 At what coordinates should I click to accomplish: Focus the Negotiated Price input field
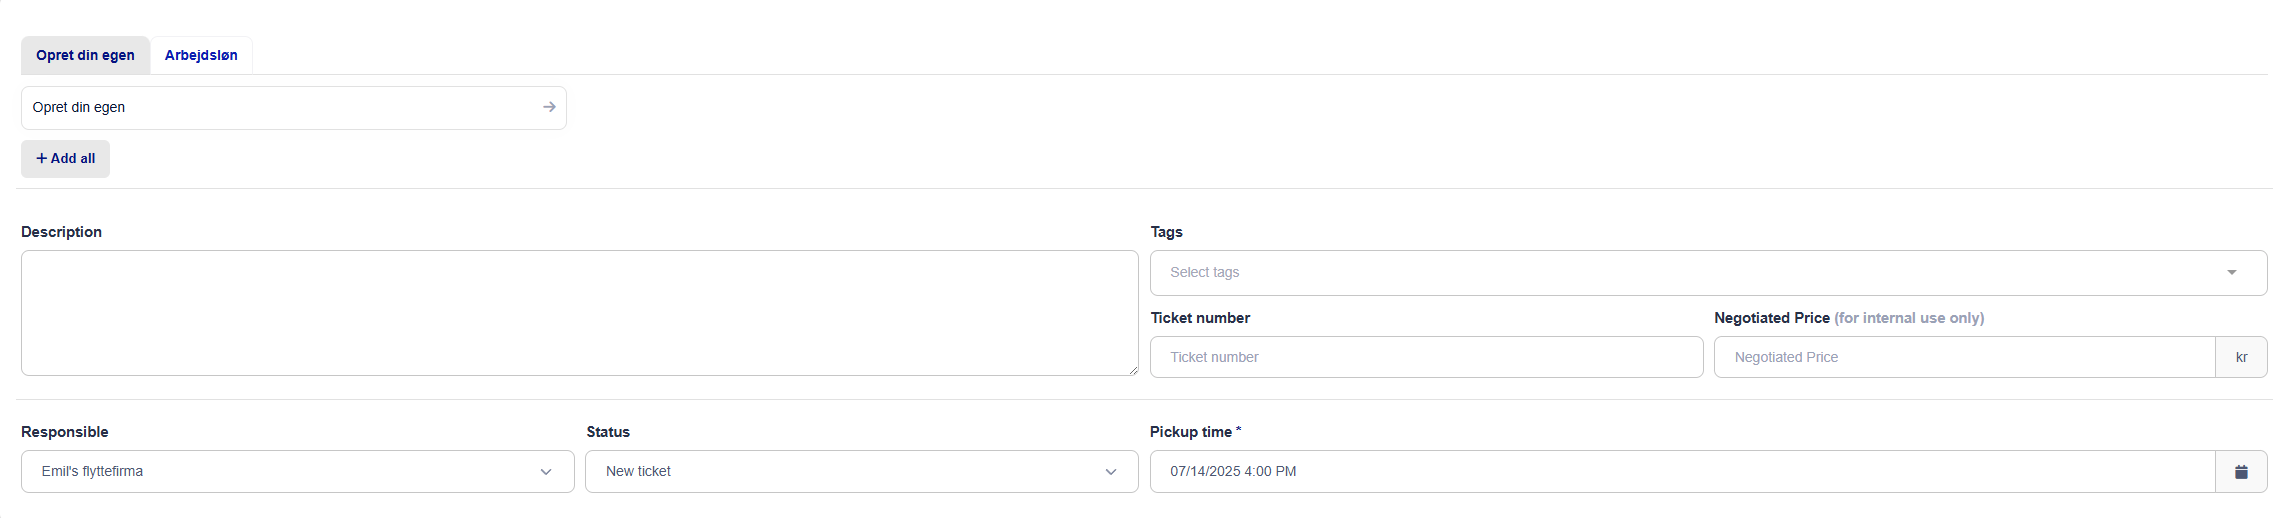[x=1965, y=357]
